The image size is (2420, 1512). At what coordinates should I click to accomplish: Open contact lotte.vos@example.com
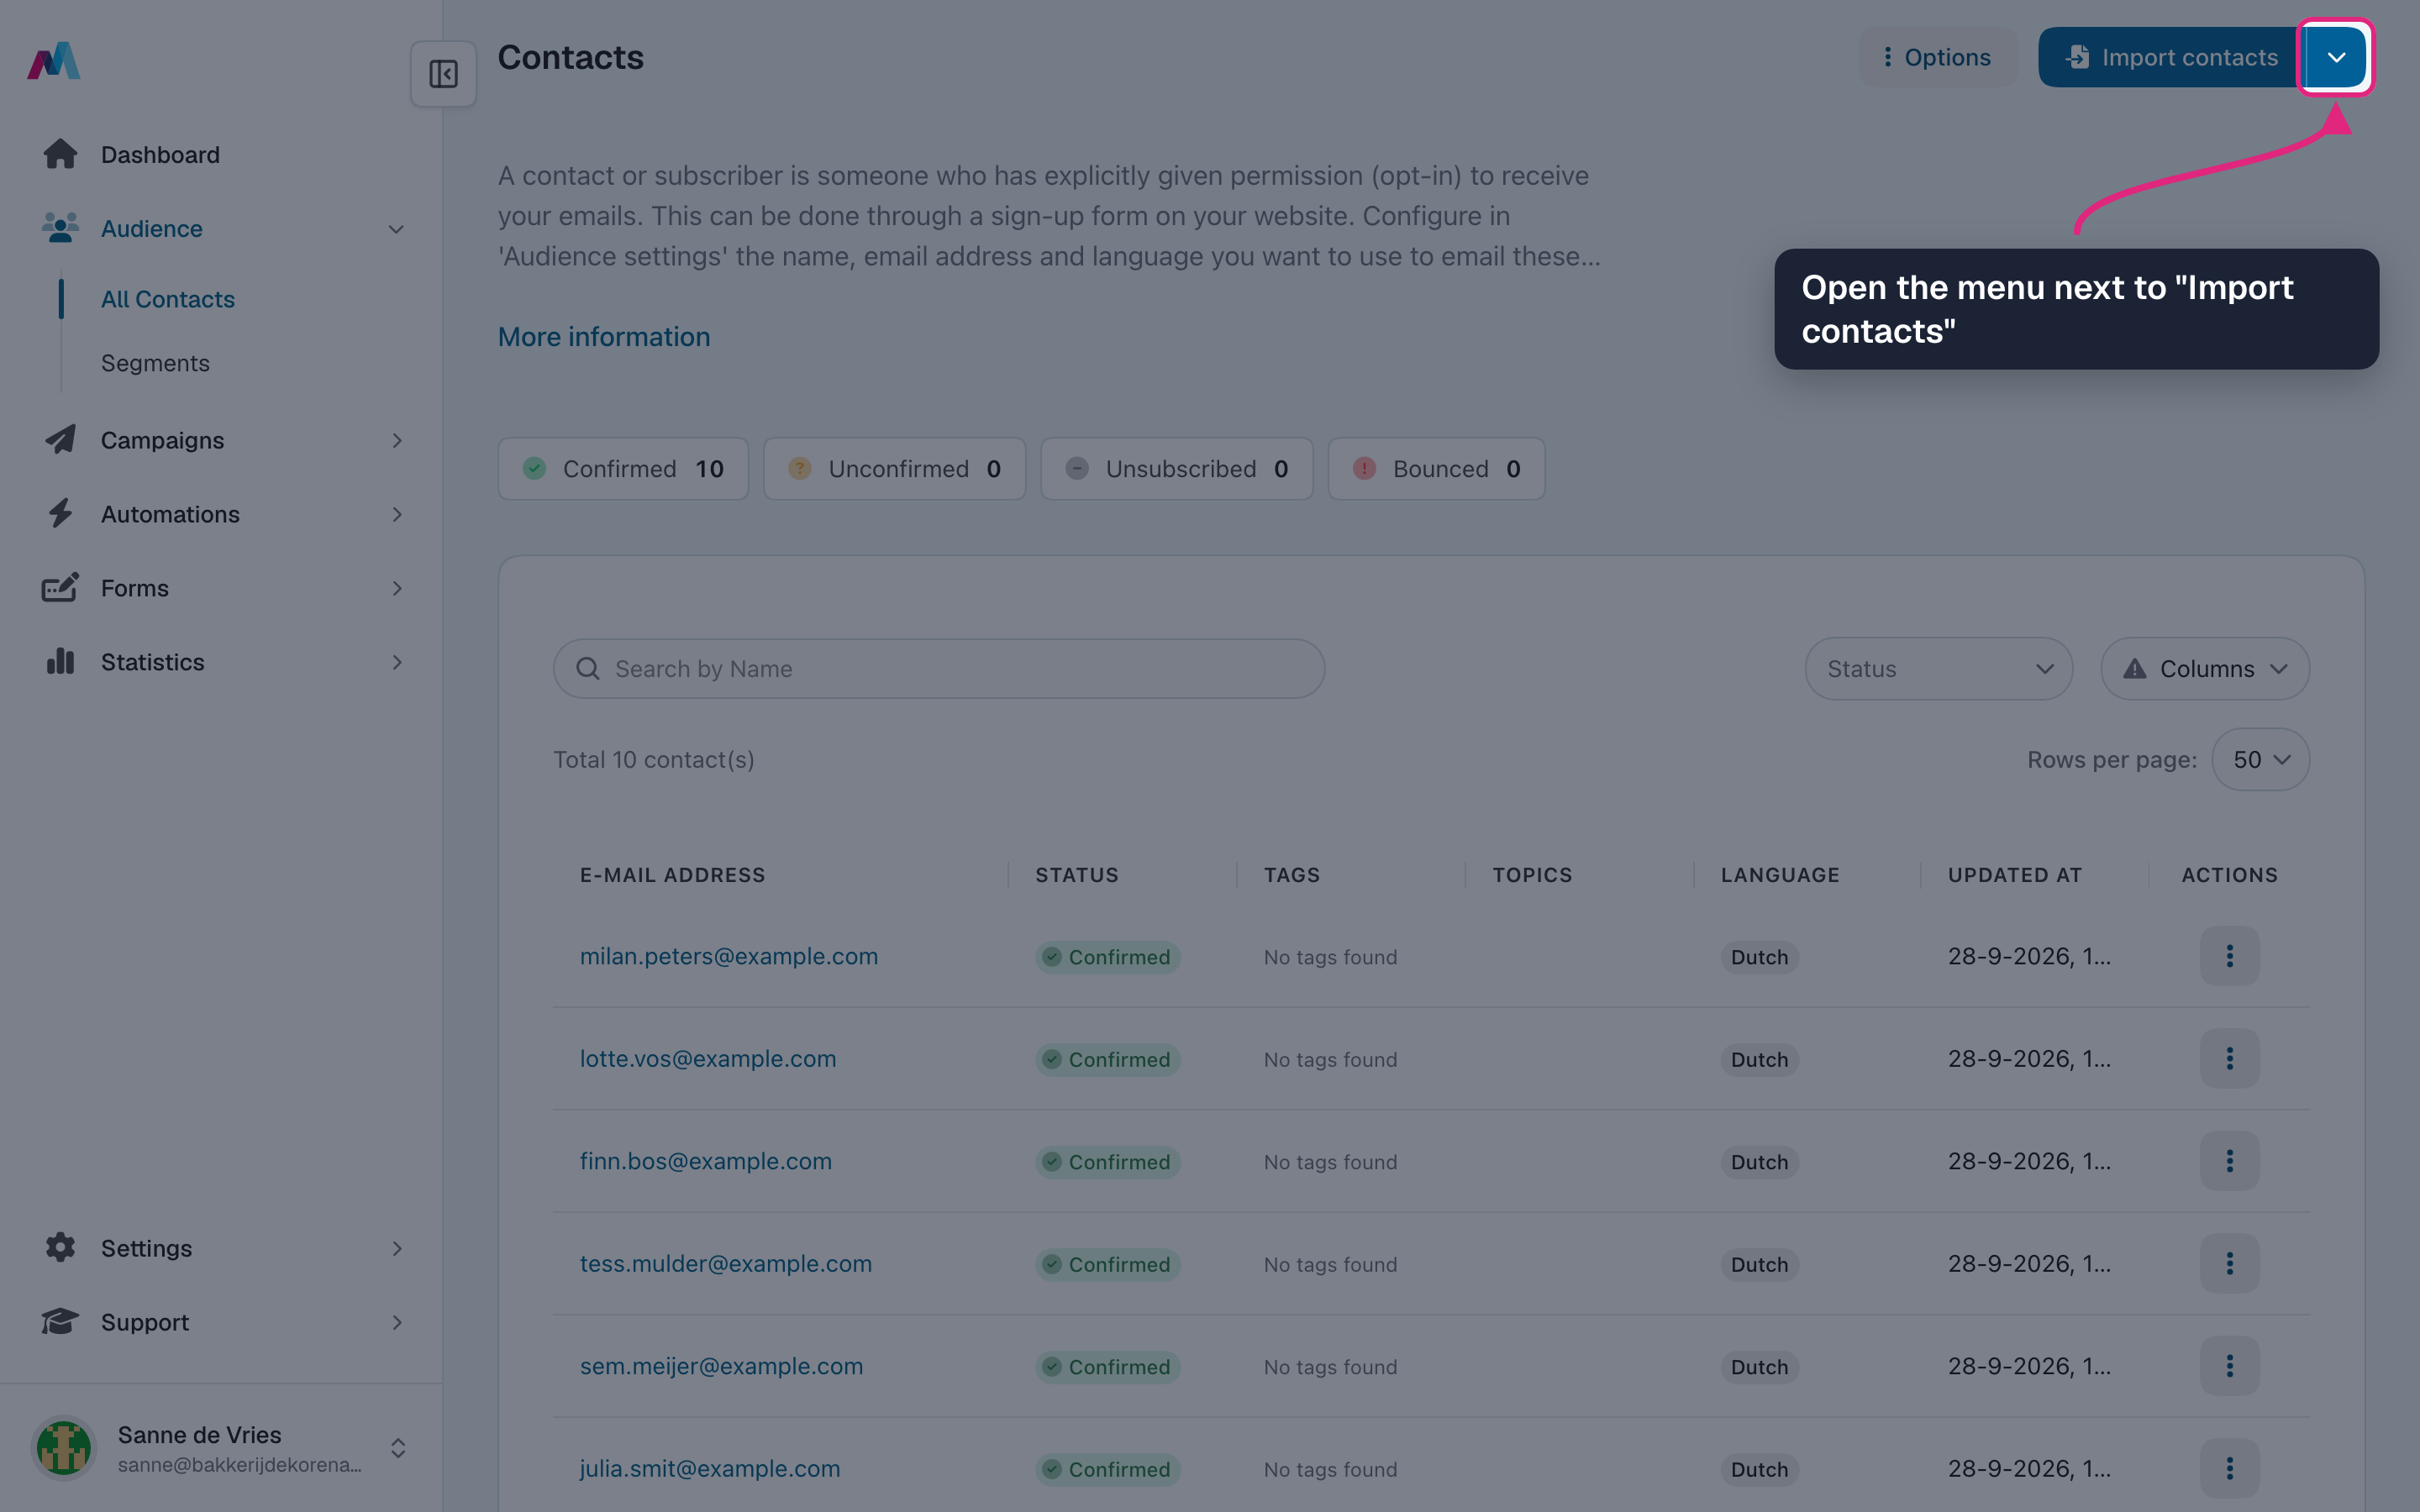(708, 1059)
